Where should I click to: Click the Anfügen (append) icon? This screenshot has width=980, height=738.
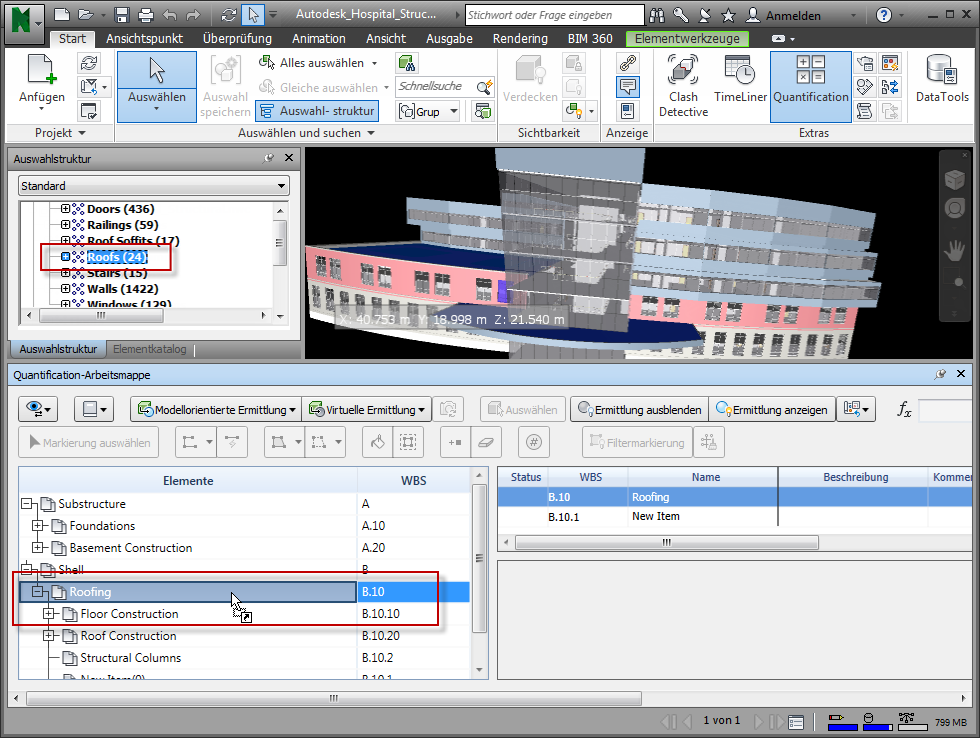tap(41, 70)
